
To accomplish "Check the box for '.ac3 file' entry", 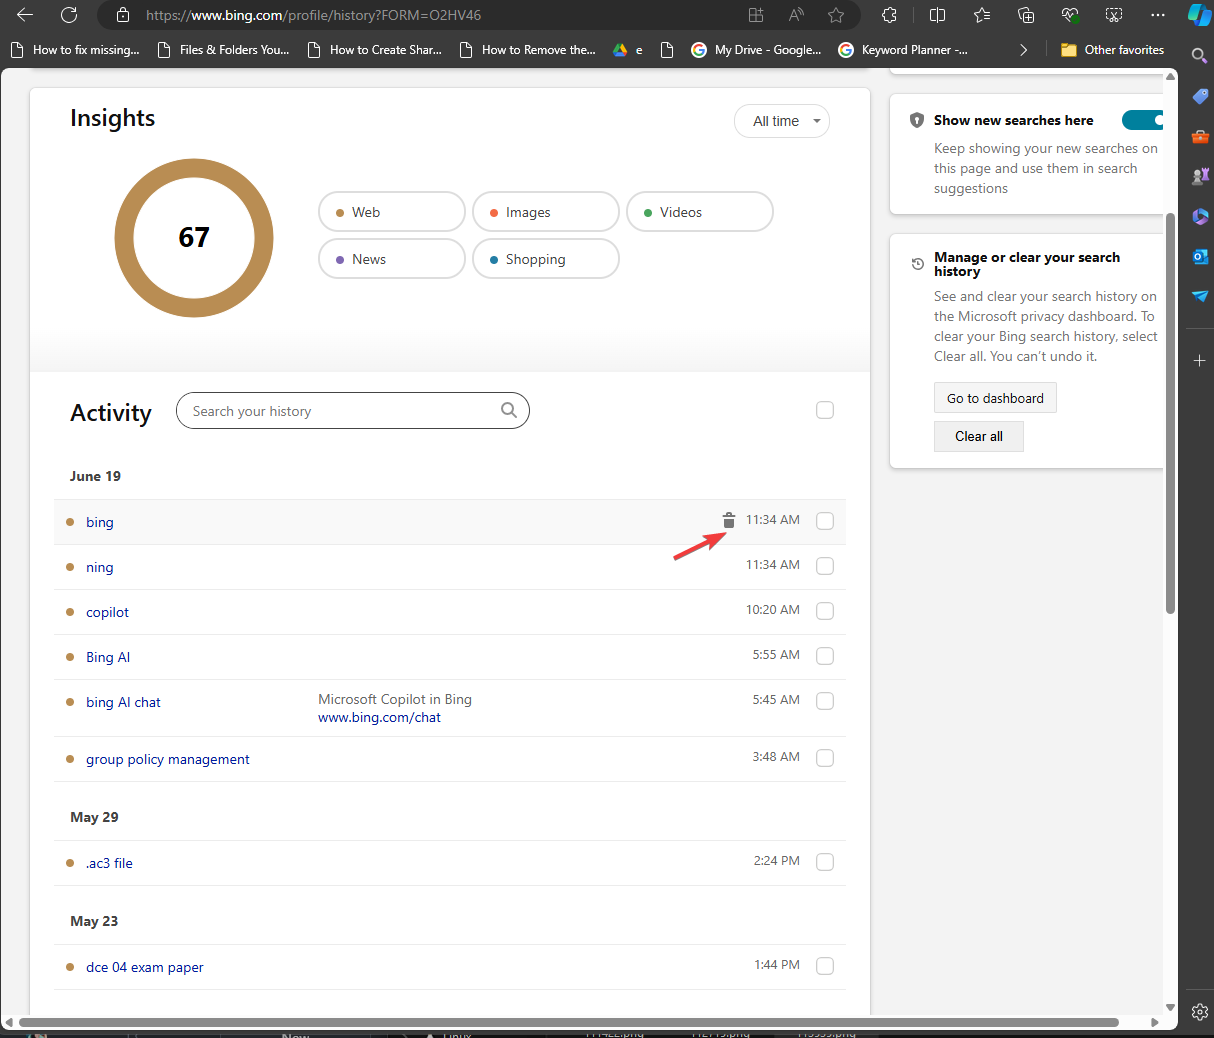I will click(825, 862).
